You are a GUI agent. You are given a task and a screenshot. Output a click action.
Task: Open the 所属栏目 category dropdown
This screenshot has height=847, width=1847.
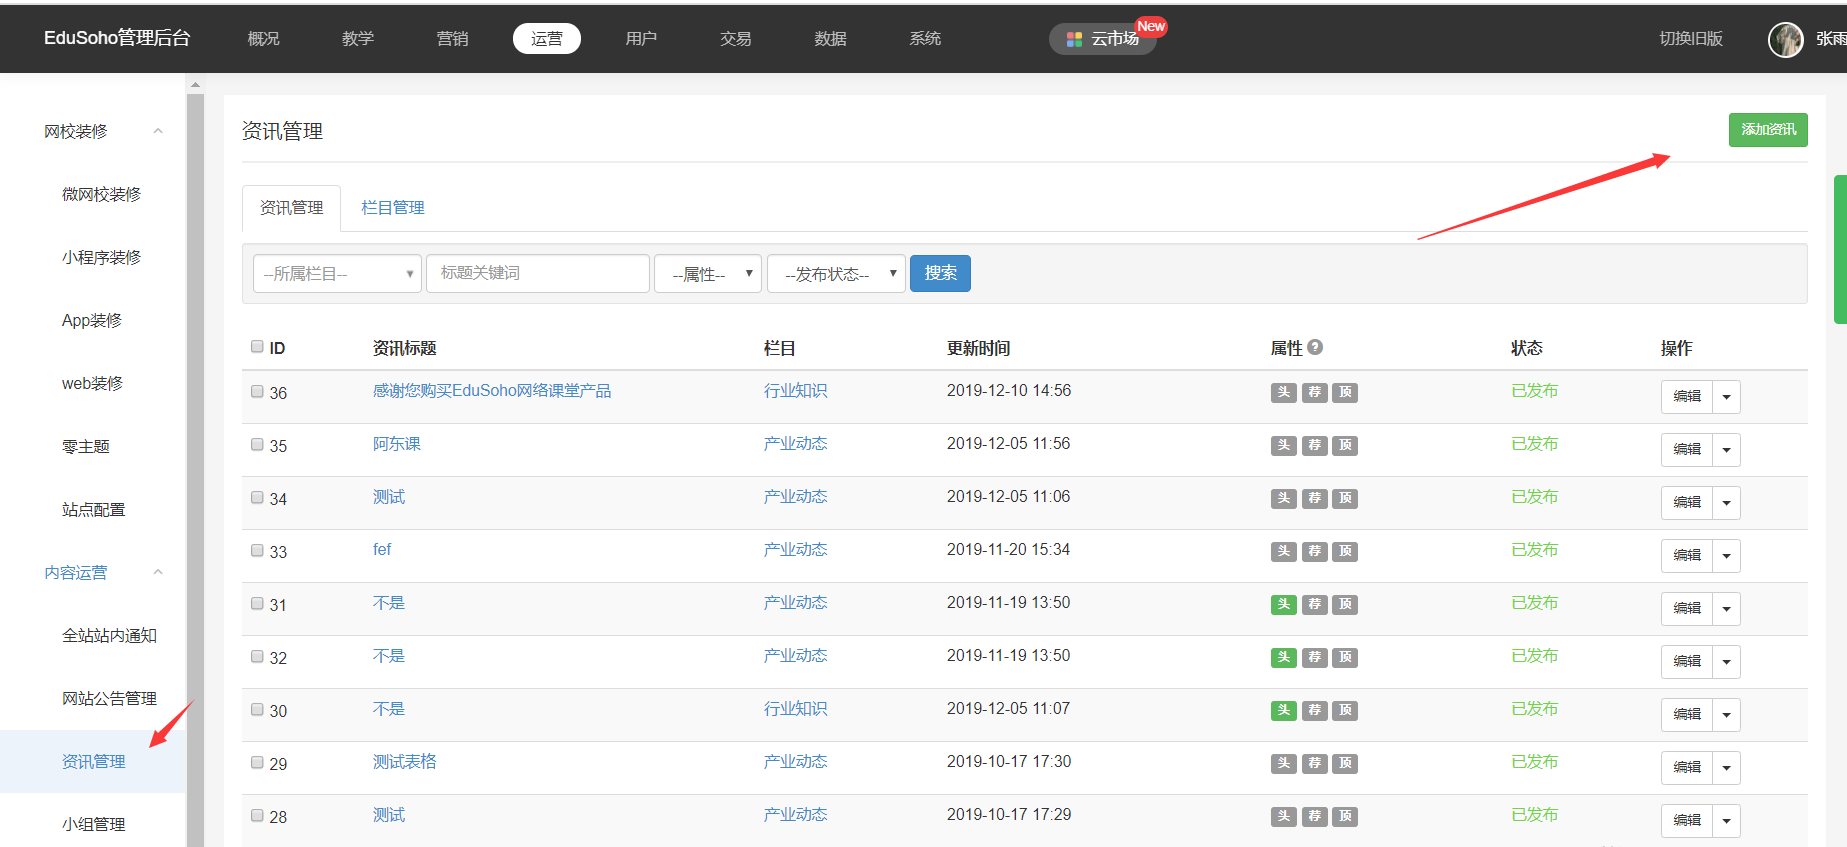pos(337,274)
